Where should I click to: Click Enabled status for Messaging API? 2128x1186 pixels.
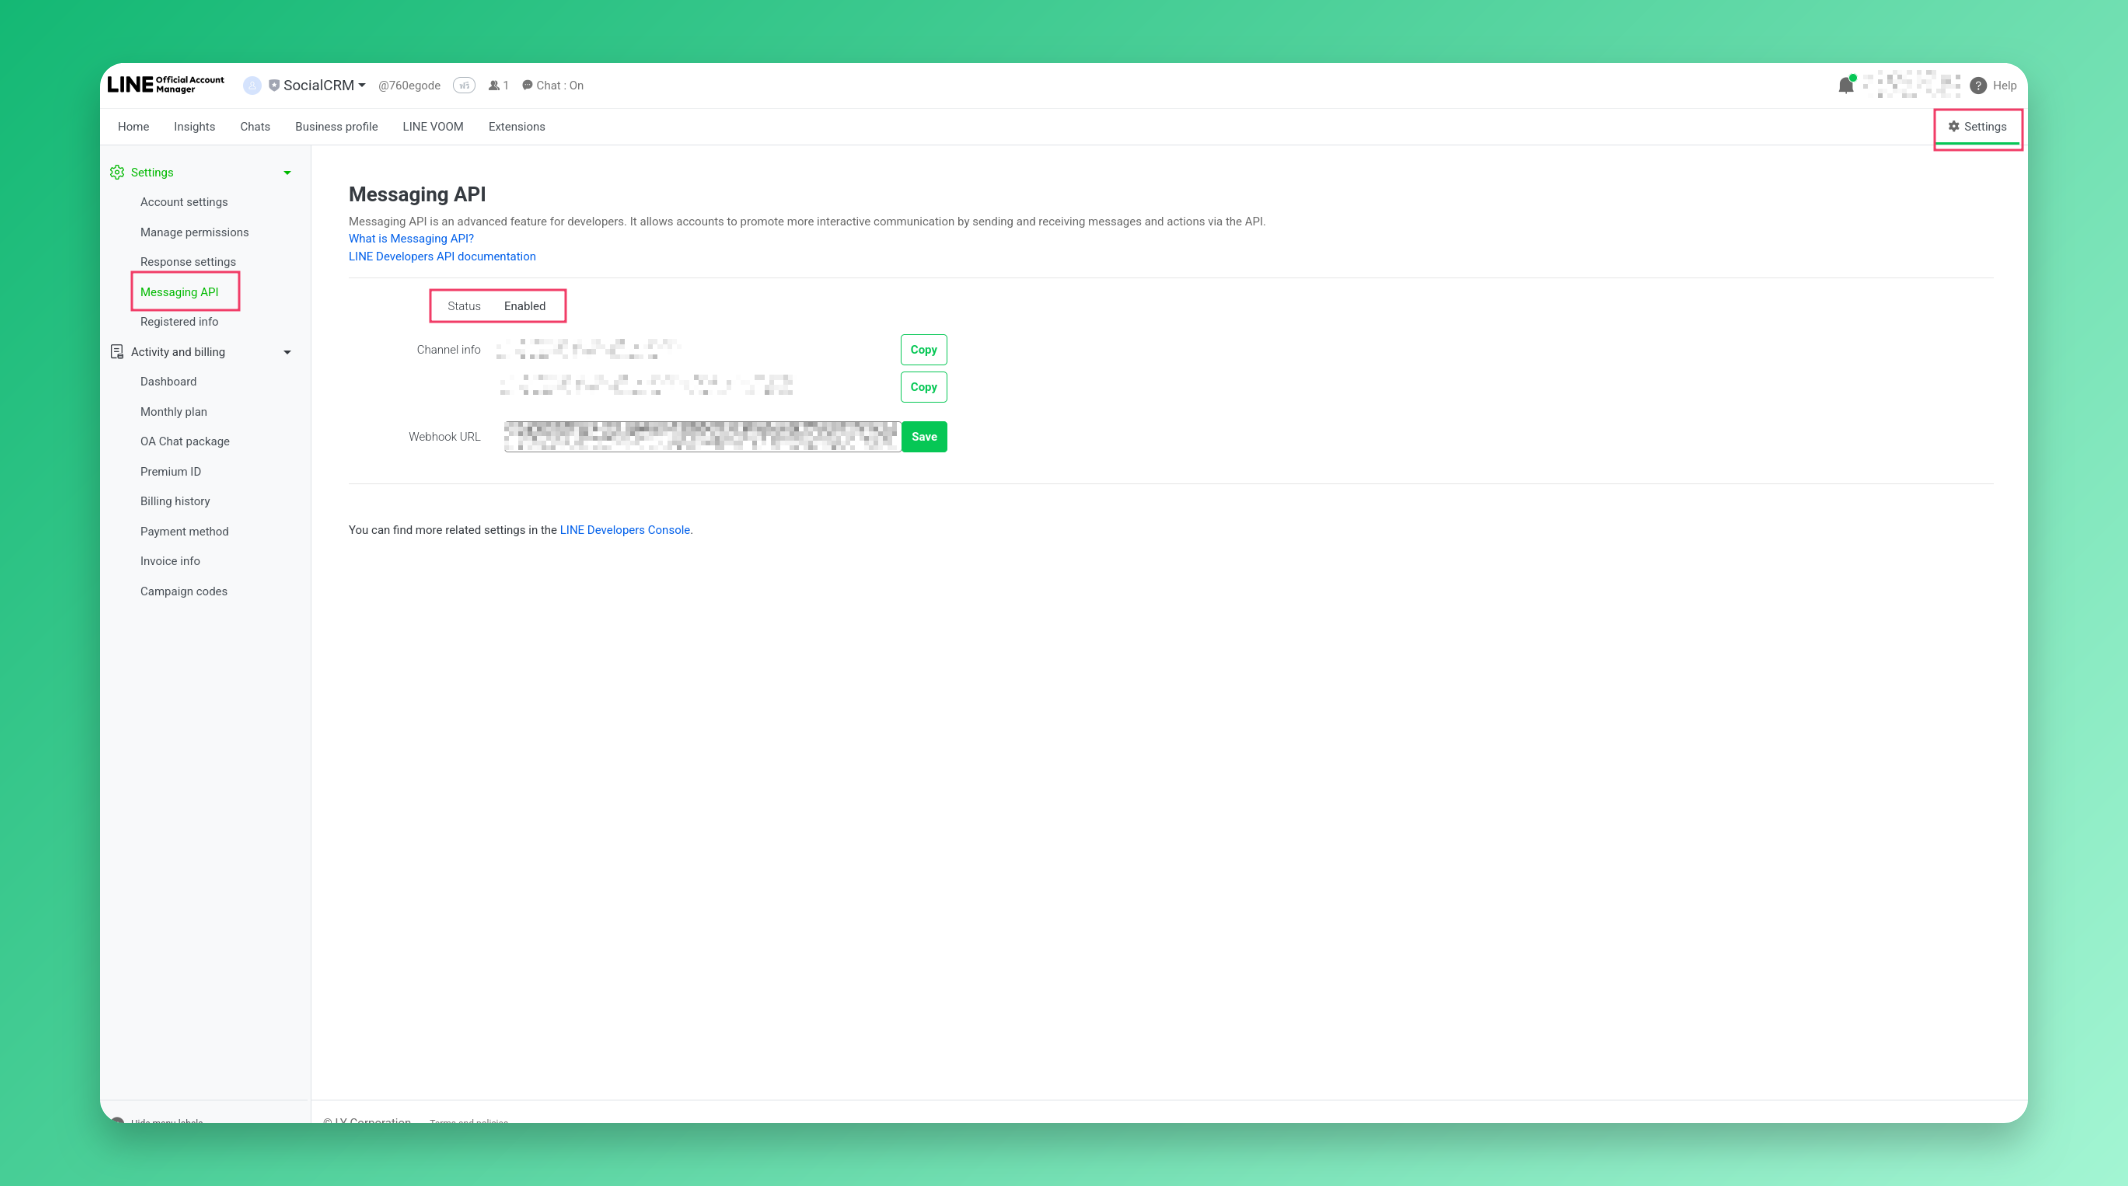pyautogui.click(x=524, y=306)
